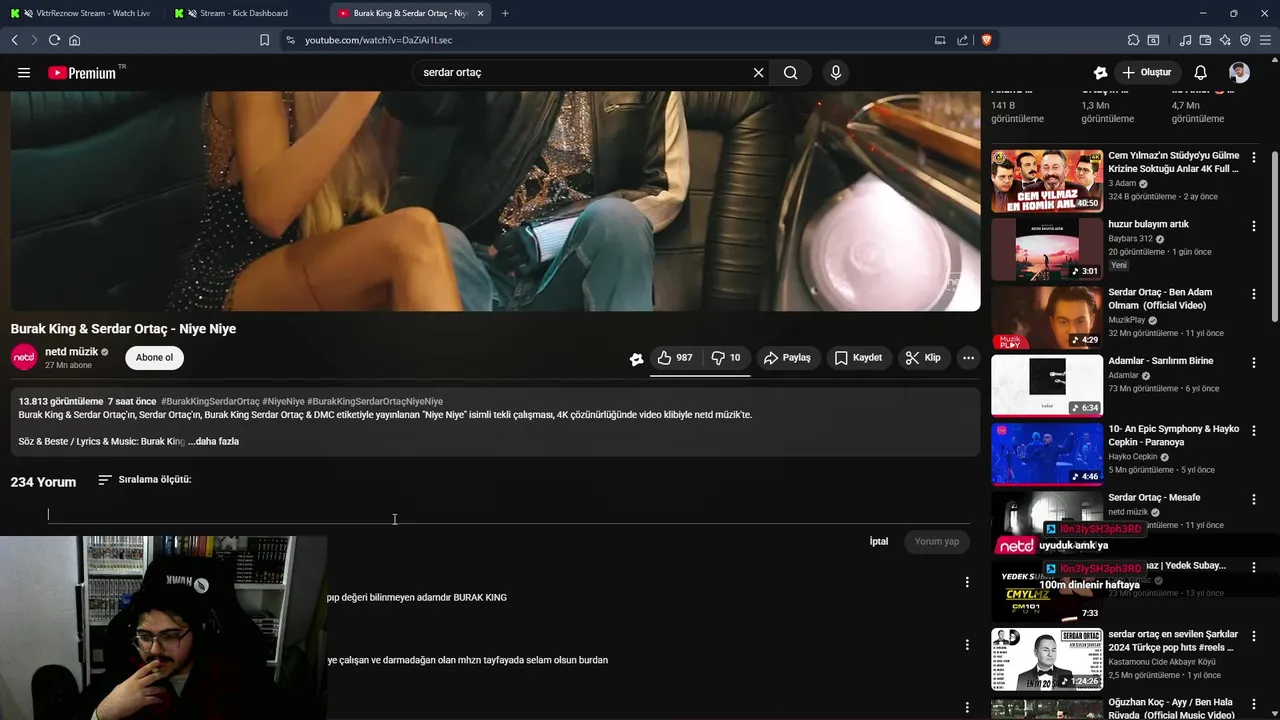Bookmark this page via address bar icon
This screenshot has height=720, width=1280.
pyautogui.click(x=264, y=40)
